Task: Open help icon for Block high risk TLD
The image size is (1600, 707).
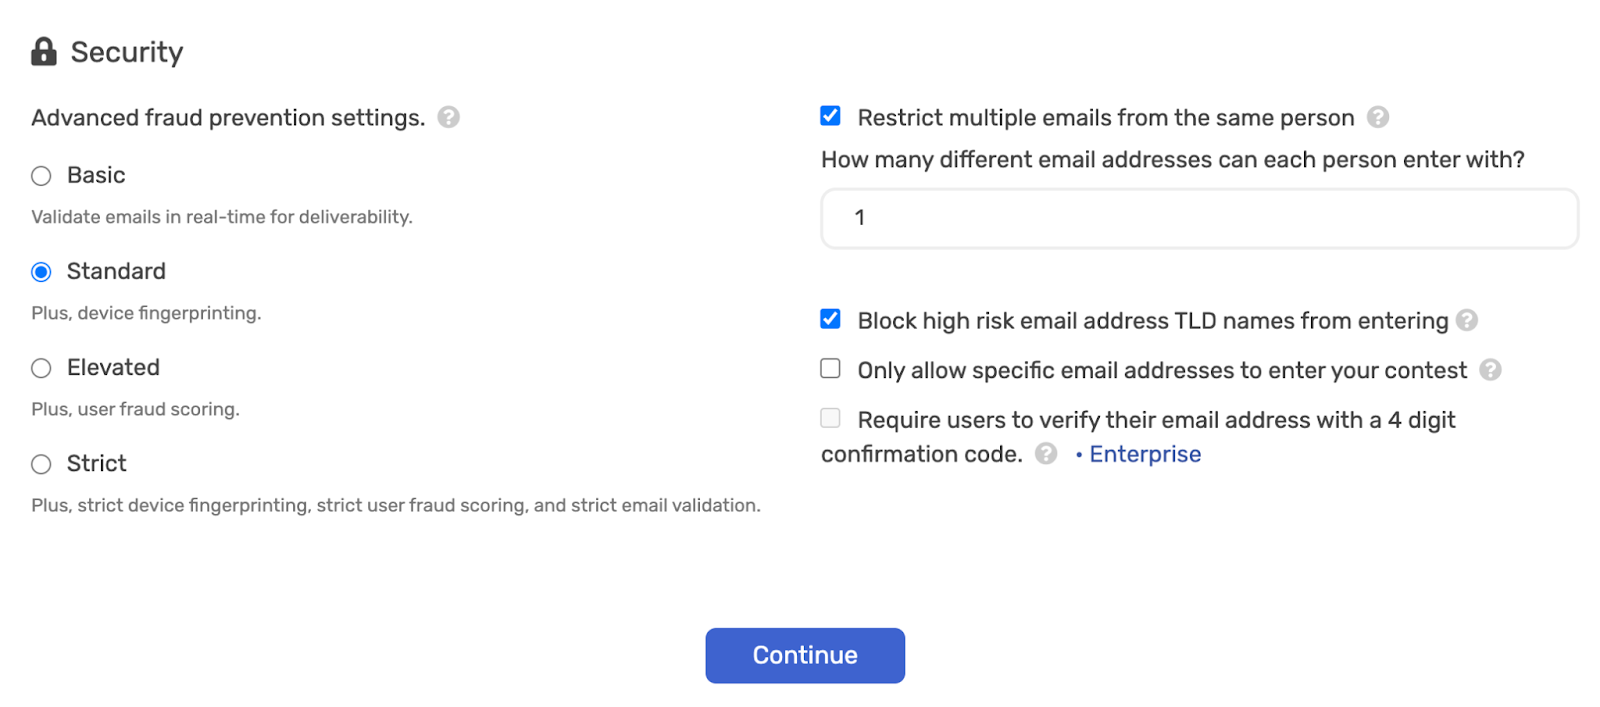Action: pyautogui.click(x=1467, y=321)
